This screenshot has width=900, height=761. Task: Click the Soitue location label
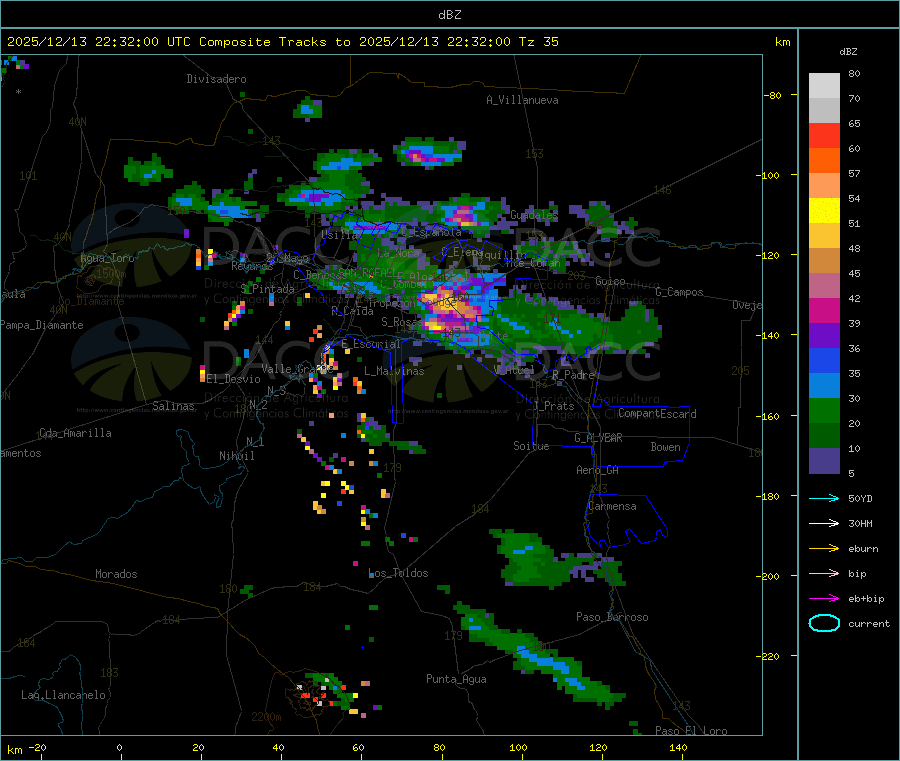pyautogui.click(x=531, y=446)
